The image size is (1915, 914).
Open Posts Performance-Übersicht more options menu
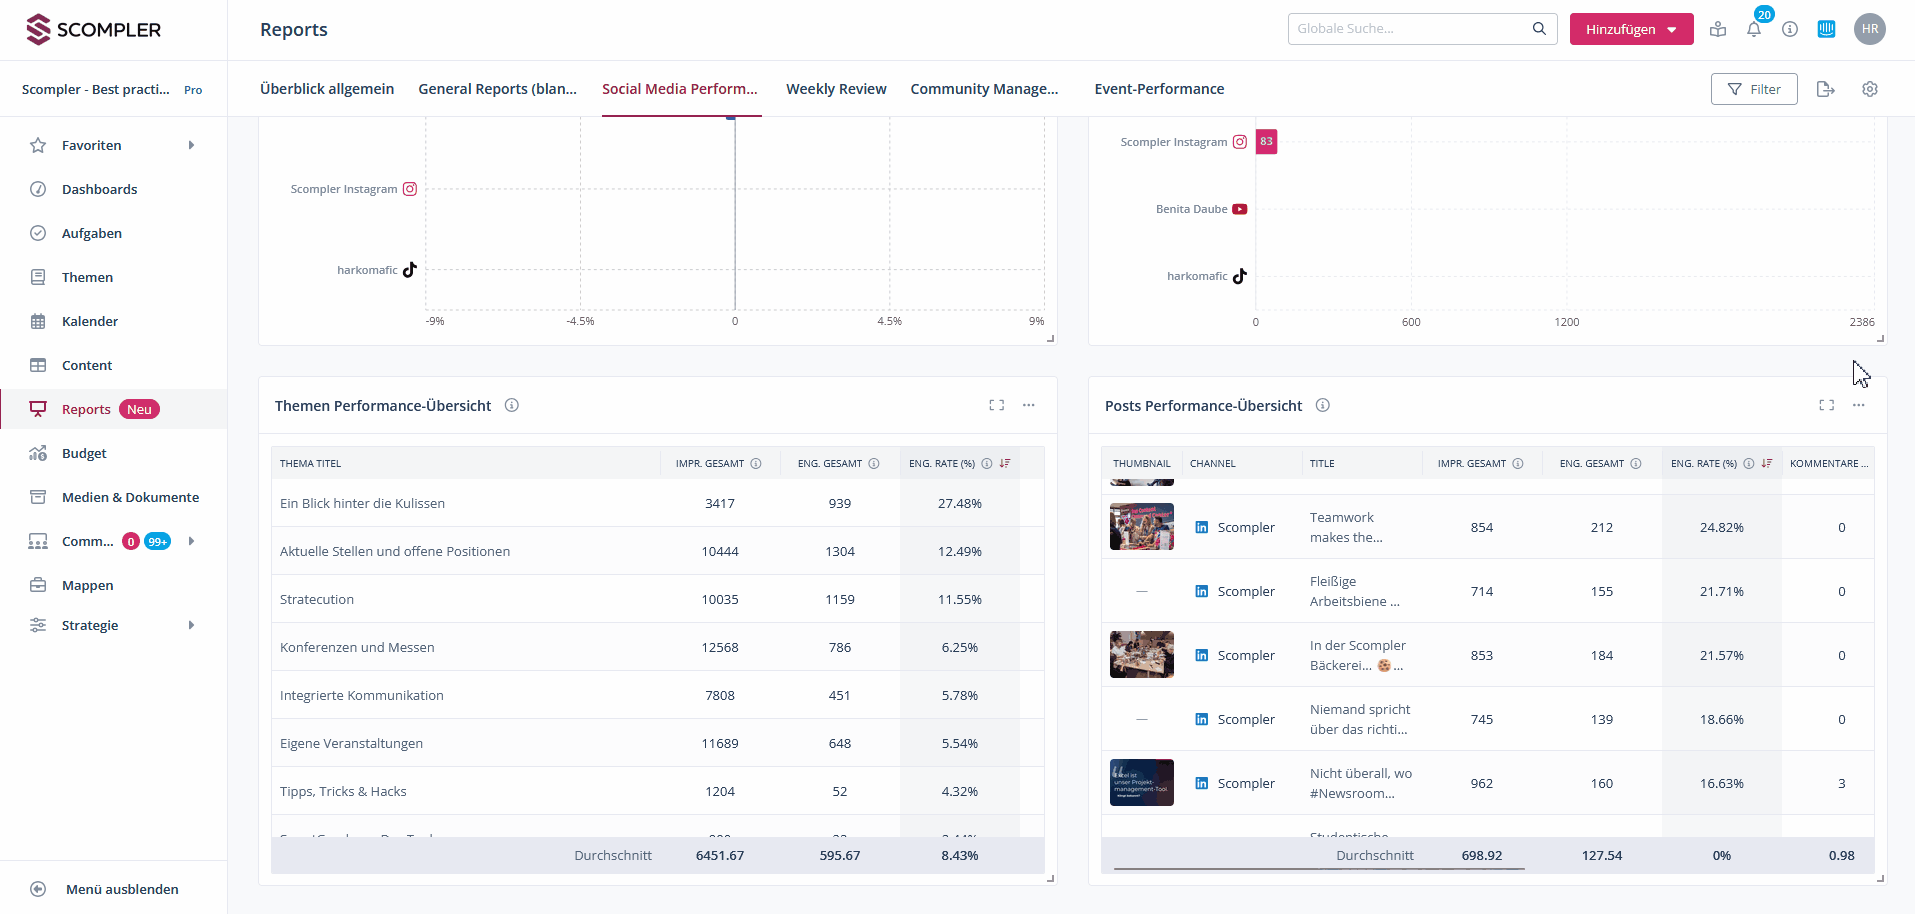[x=1858, y=405]
